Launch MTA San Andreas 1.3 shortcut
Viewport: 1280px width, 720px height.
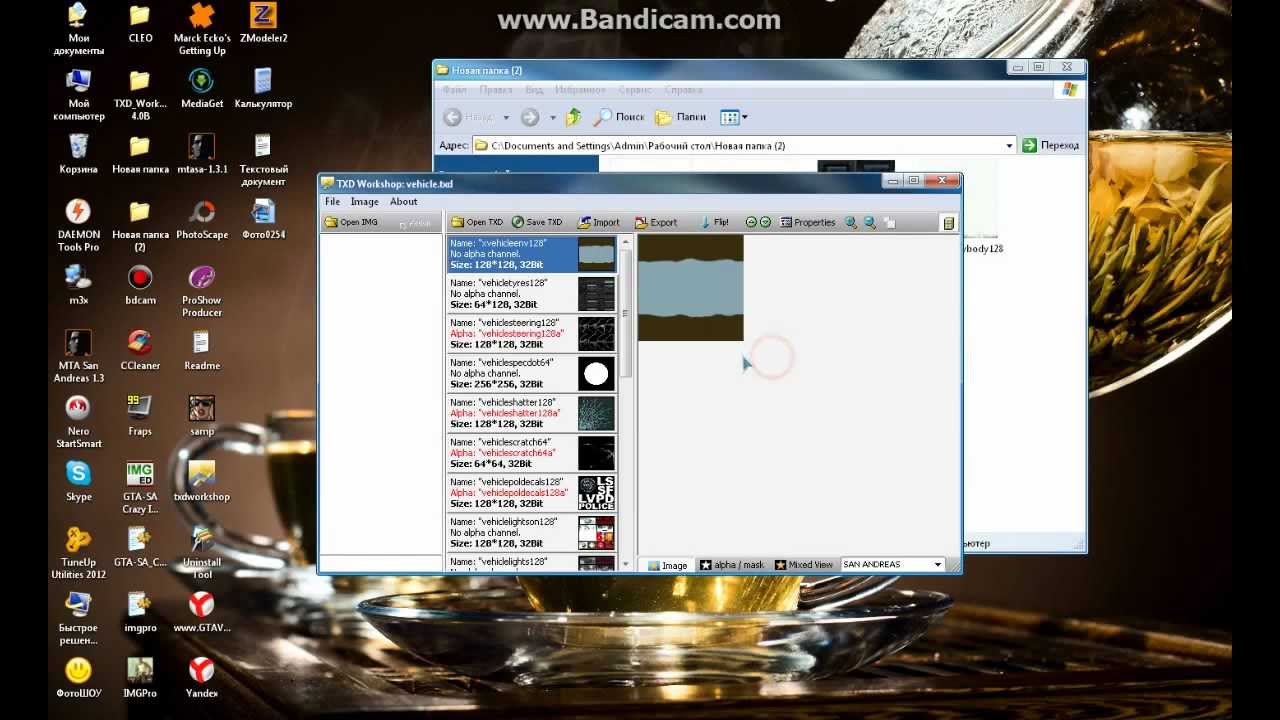(78, 357)
